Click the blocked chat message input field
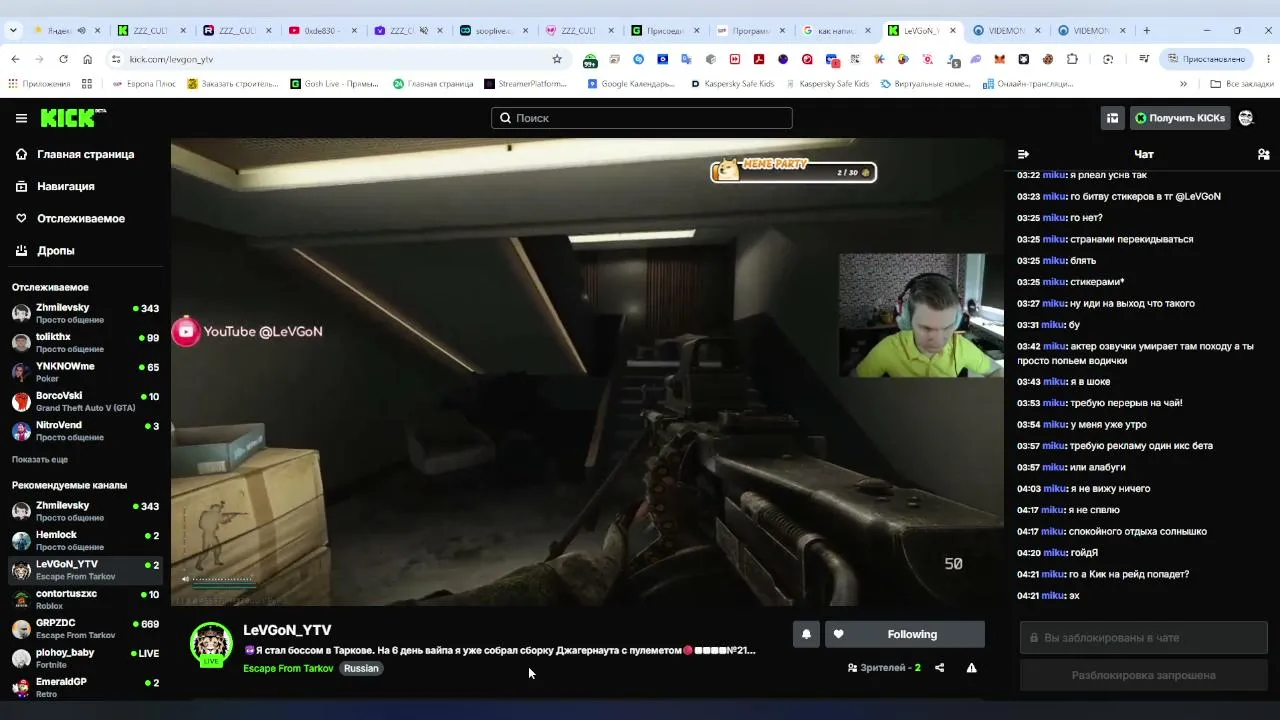 coord(1144,638)
